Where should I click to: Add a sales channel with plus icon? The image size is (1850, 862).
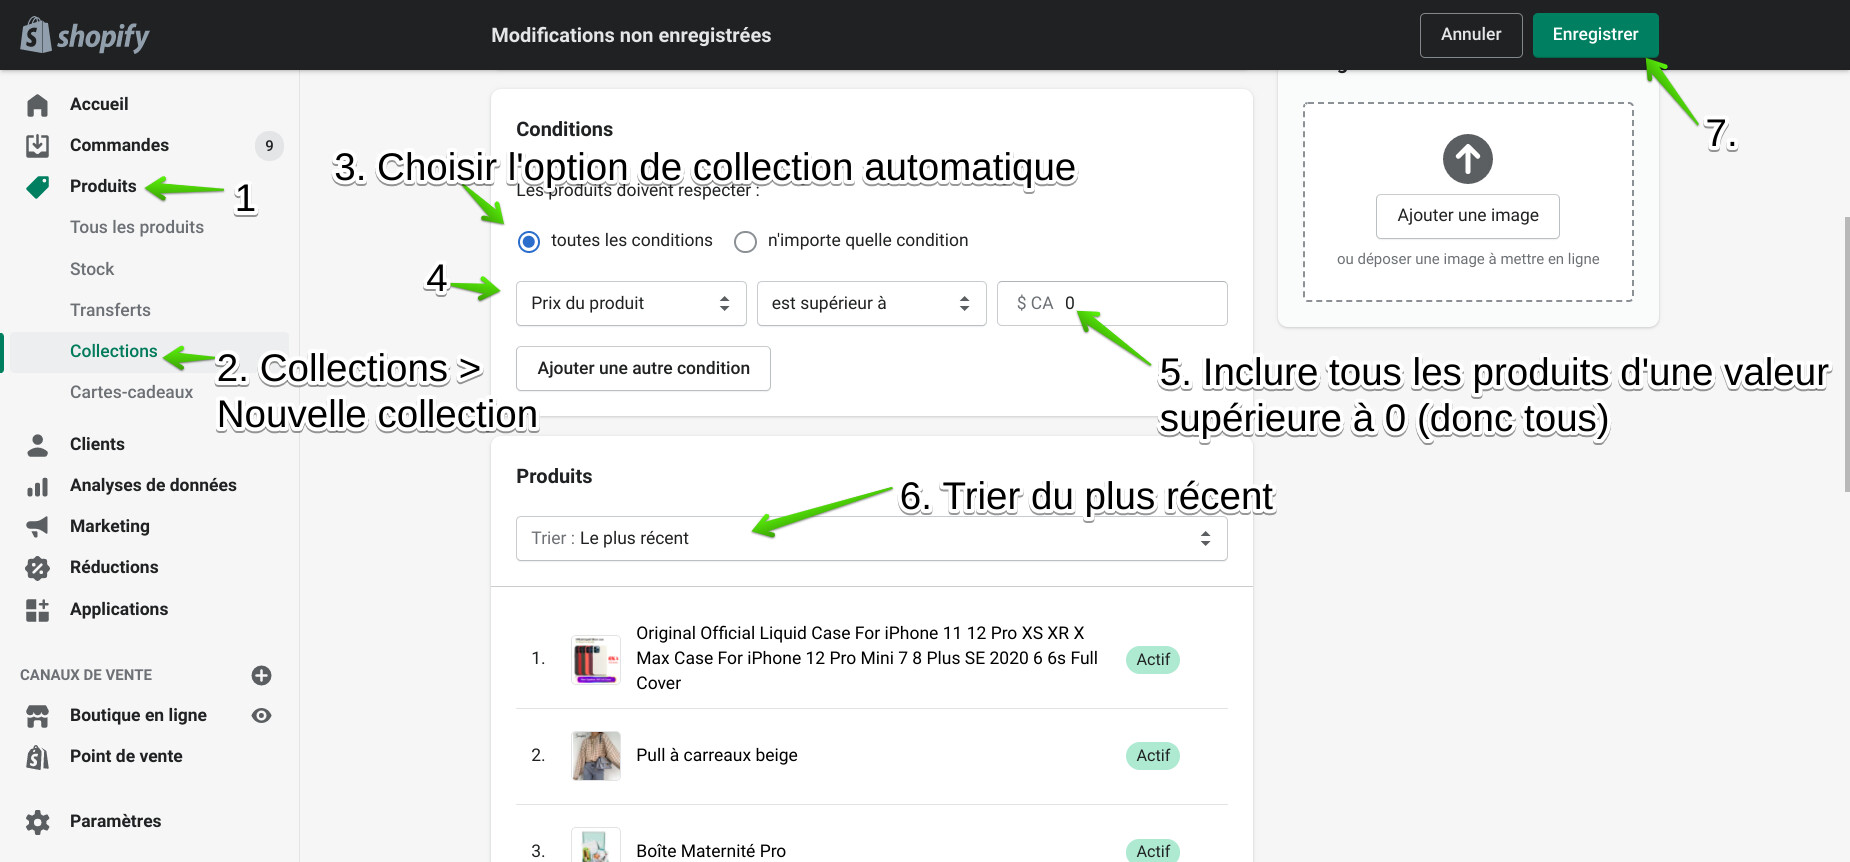click(x=262, y=675)
